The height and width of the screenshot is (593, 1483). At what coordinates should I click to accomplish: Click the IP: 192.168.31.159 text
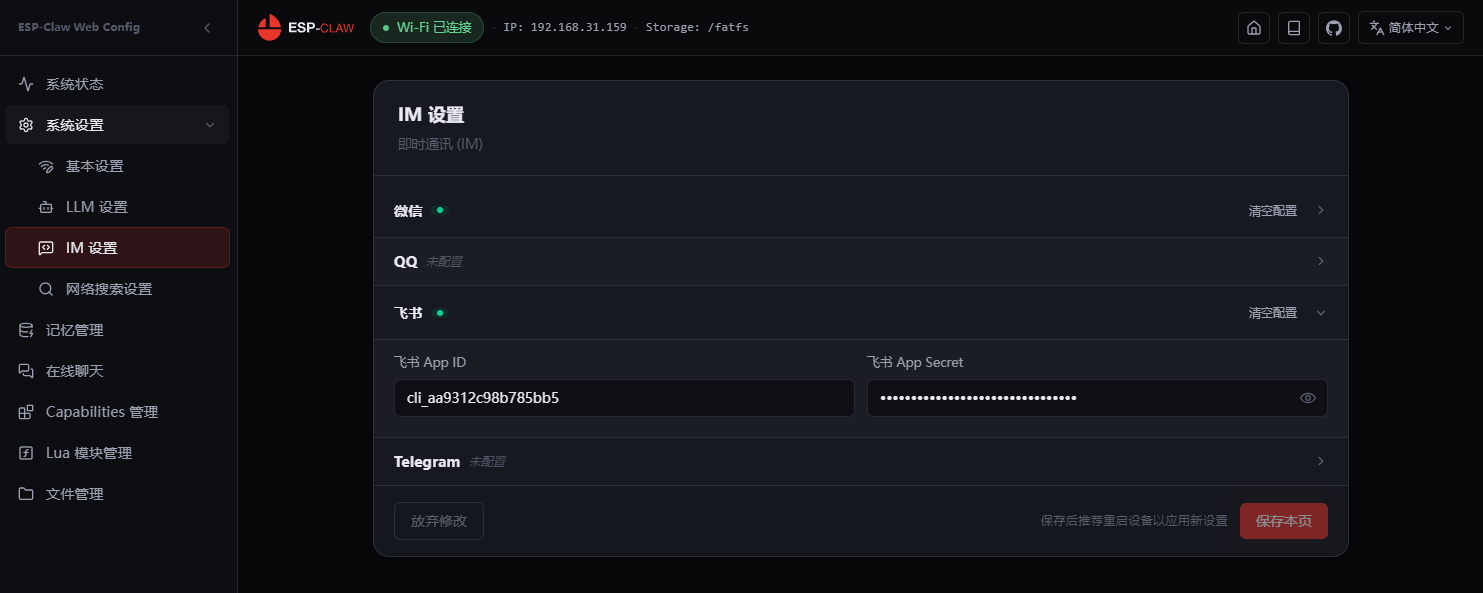(x=565, y=28)
